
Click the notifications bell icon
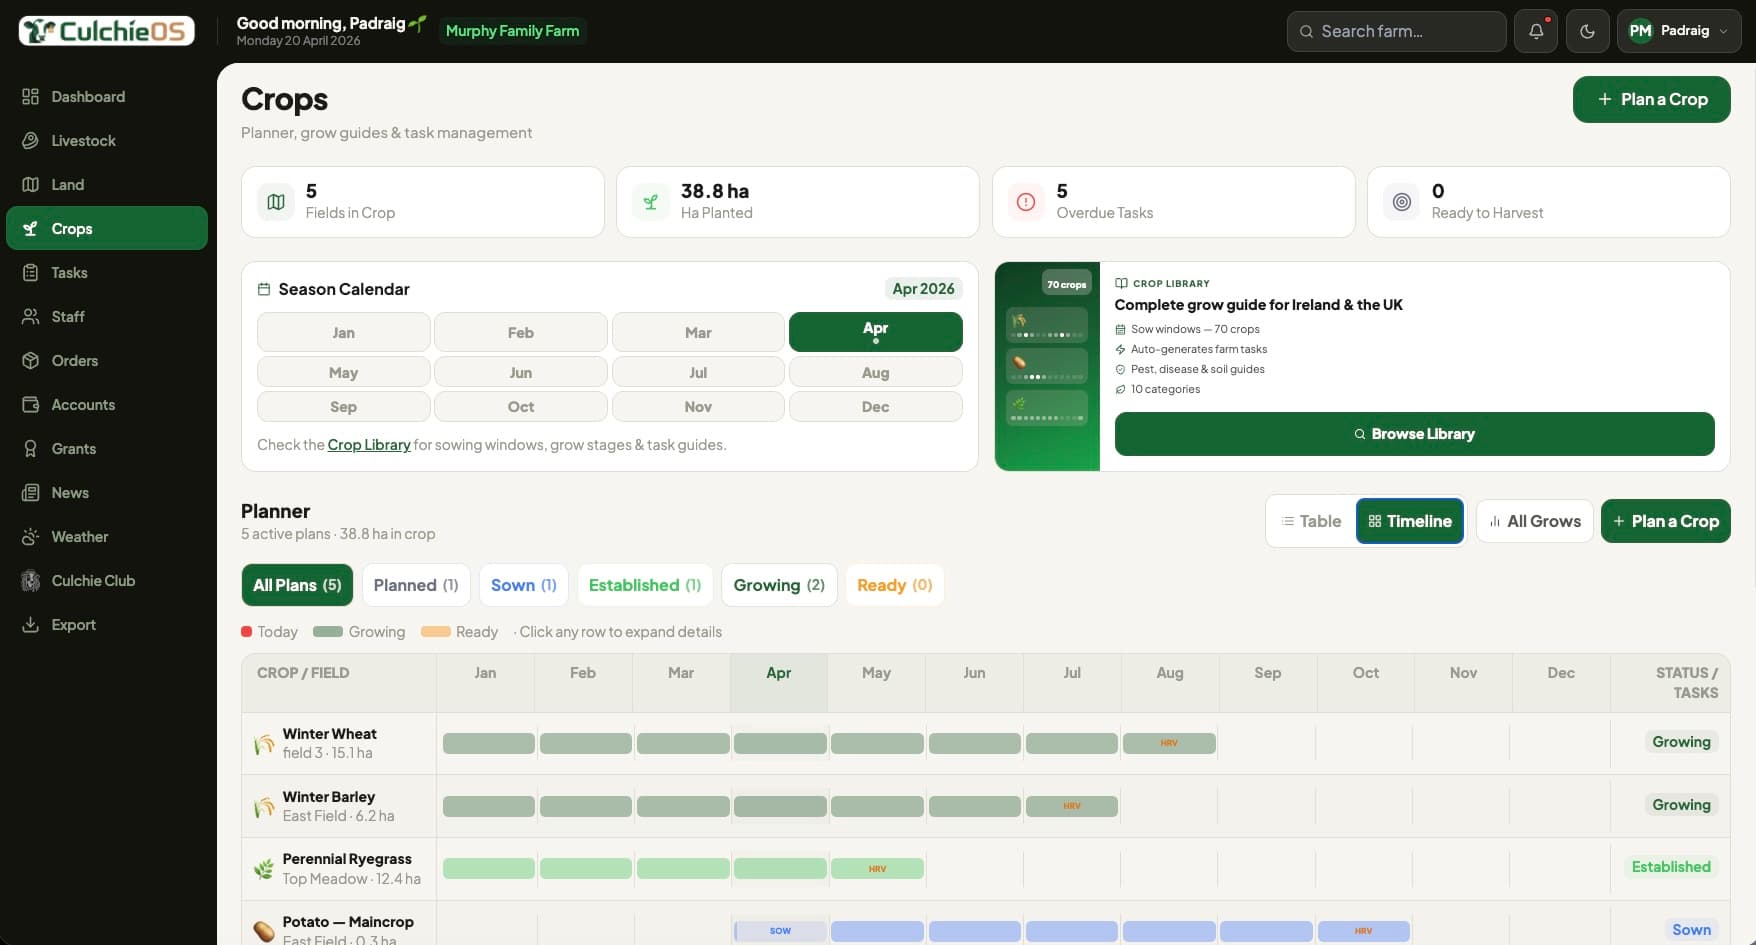(x=1536, y=31)
